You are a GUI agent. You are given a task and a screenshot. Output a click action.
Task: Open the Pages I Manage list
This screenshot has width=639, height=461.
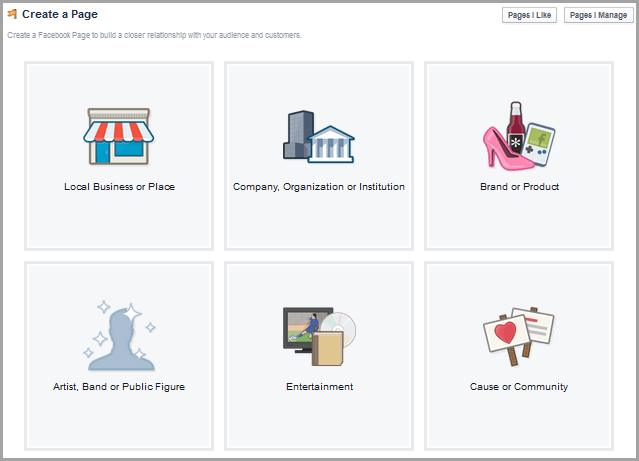point(598,15)
